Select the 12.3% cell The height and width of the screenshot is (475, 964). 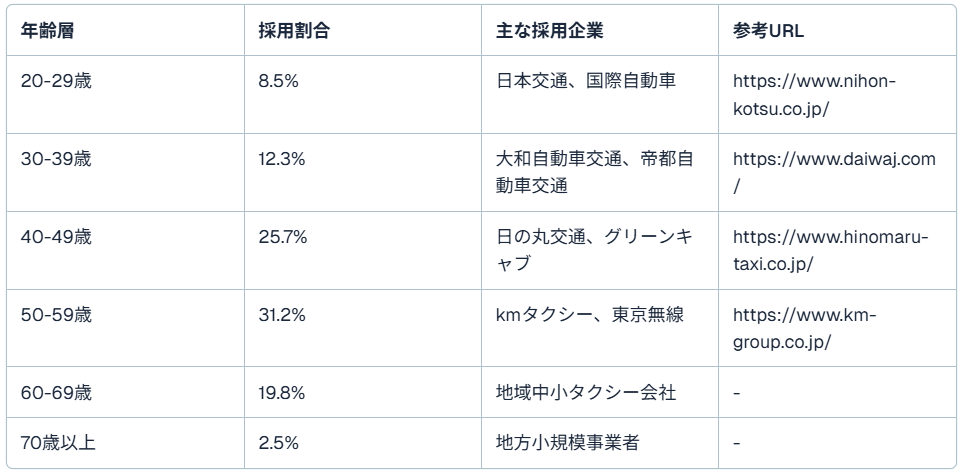[x=282, y=159]
